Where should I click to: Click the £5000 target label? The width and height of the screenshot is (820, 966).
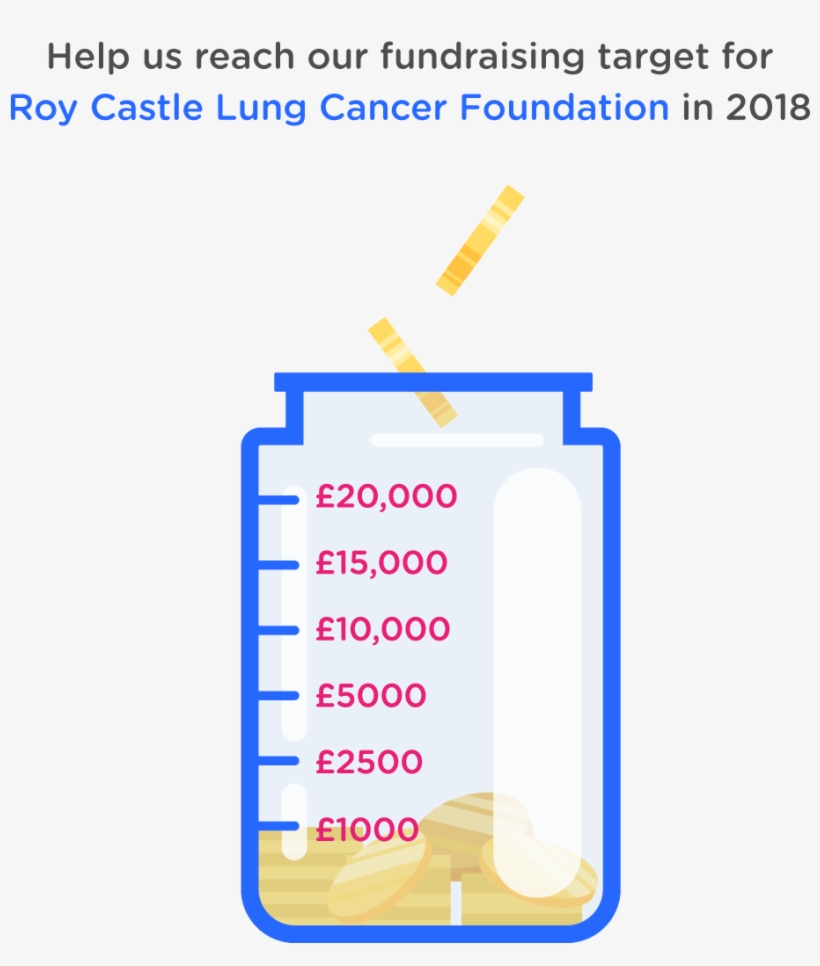[370, 695]
